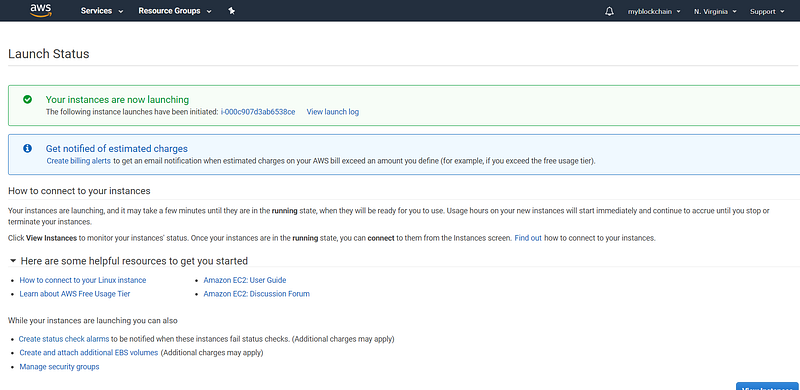
Task: Open How to connect to your Linux instance
Action: pyautogui.click(x=83, y=280)
